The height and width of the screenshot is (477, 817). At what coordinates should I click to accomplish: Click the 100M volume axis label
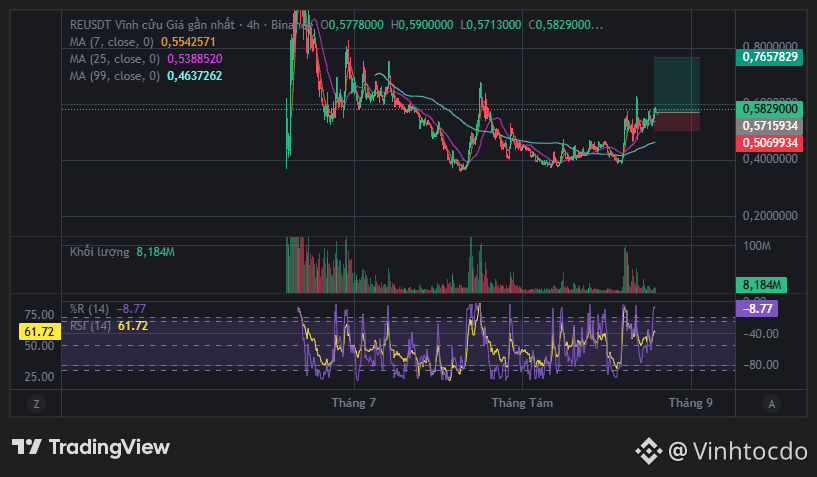(757, 246)
